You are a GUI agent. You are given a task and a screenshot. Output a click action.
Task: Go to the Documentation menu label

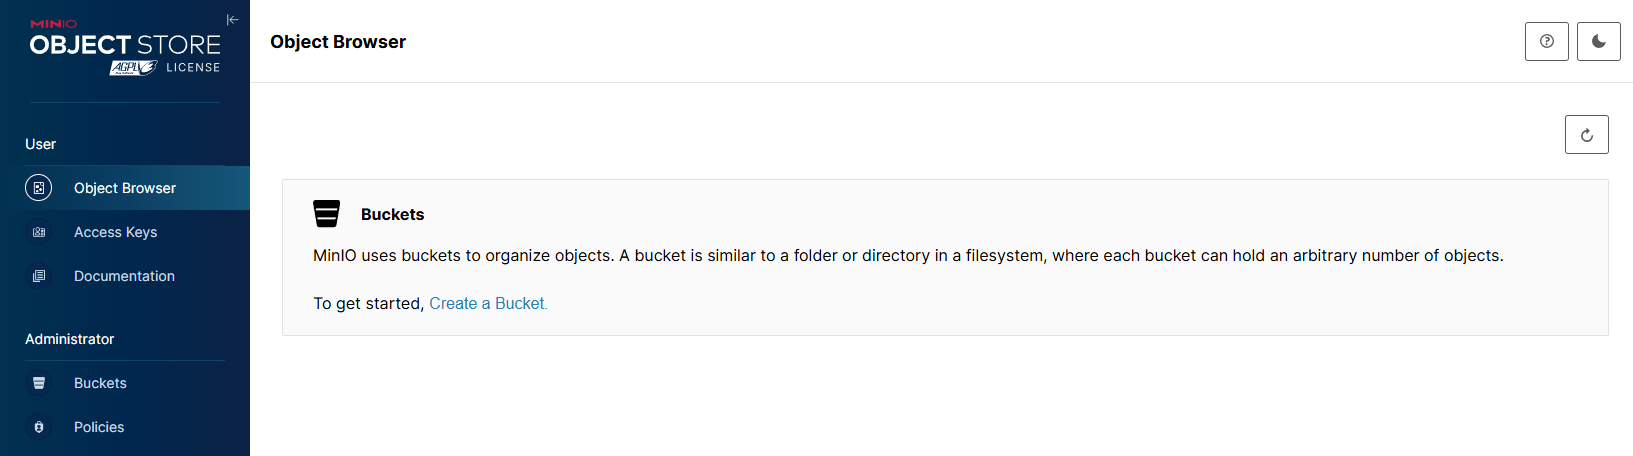[124, 276]
